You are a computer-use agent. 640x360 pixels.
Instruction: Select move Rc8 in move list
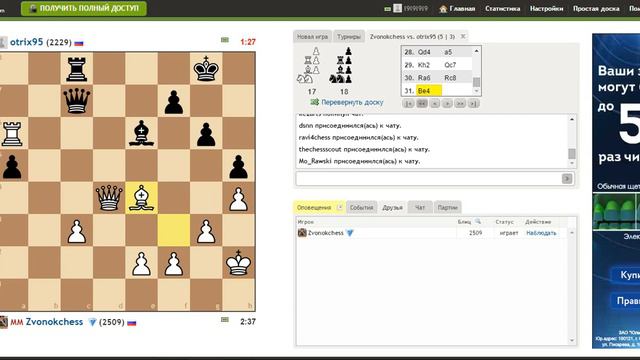[x=450, y=78]
